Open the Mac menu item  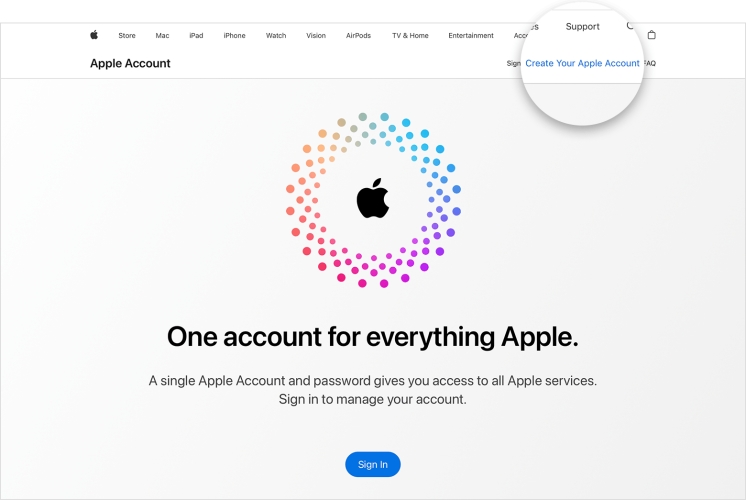tap(162, 36)
